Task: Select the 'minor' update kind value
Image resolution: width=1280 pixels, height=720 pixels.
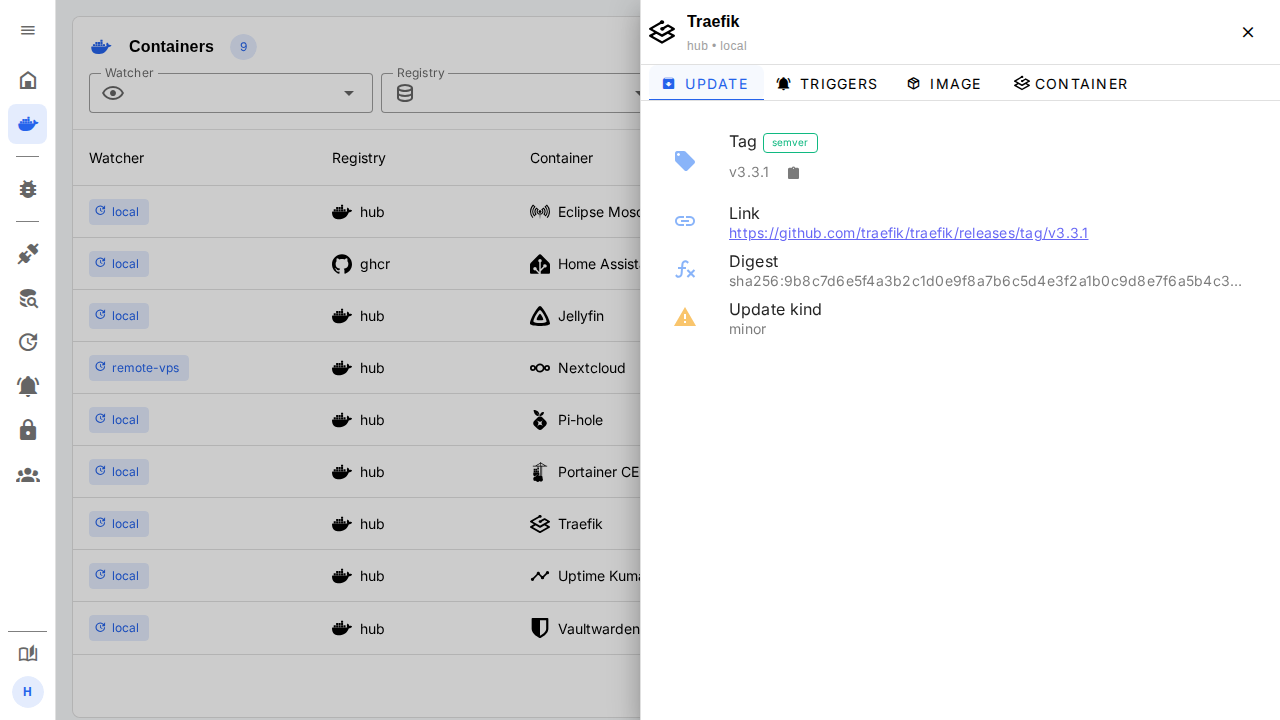Action: pyautogui.click(x=748, y=329)
